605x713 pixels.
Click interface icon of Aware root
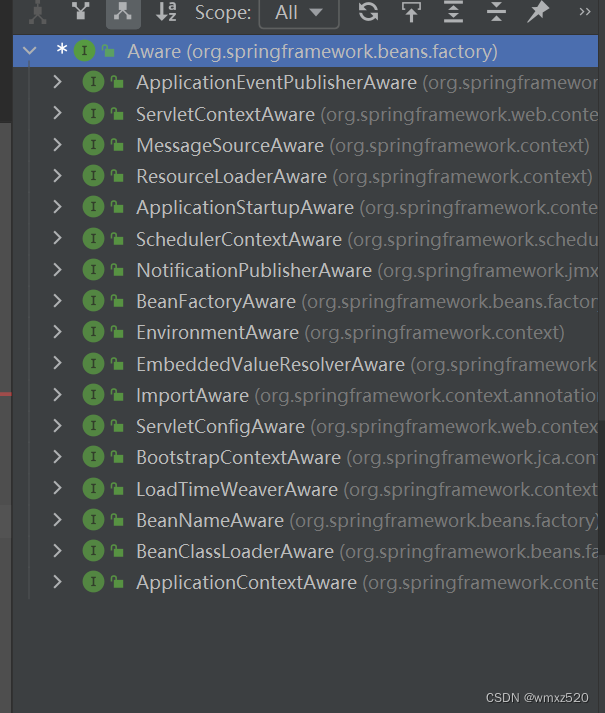pyautogui.click(x=85, y=51)
